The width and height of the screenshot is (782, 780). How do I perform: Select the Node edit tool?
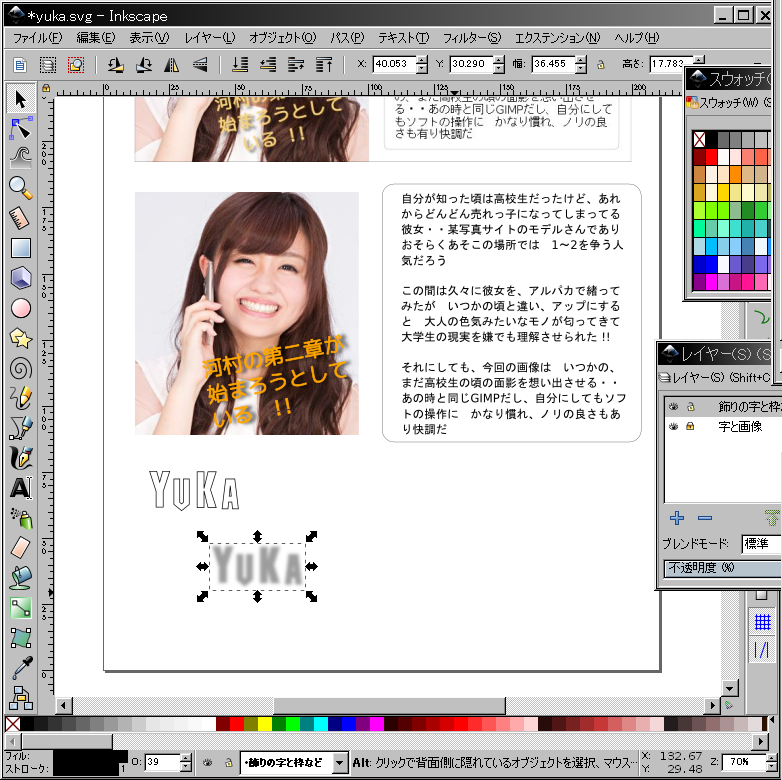pyautogui.click(x=20, y=128)
